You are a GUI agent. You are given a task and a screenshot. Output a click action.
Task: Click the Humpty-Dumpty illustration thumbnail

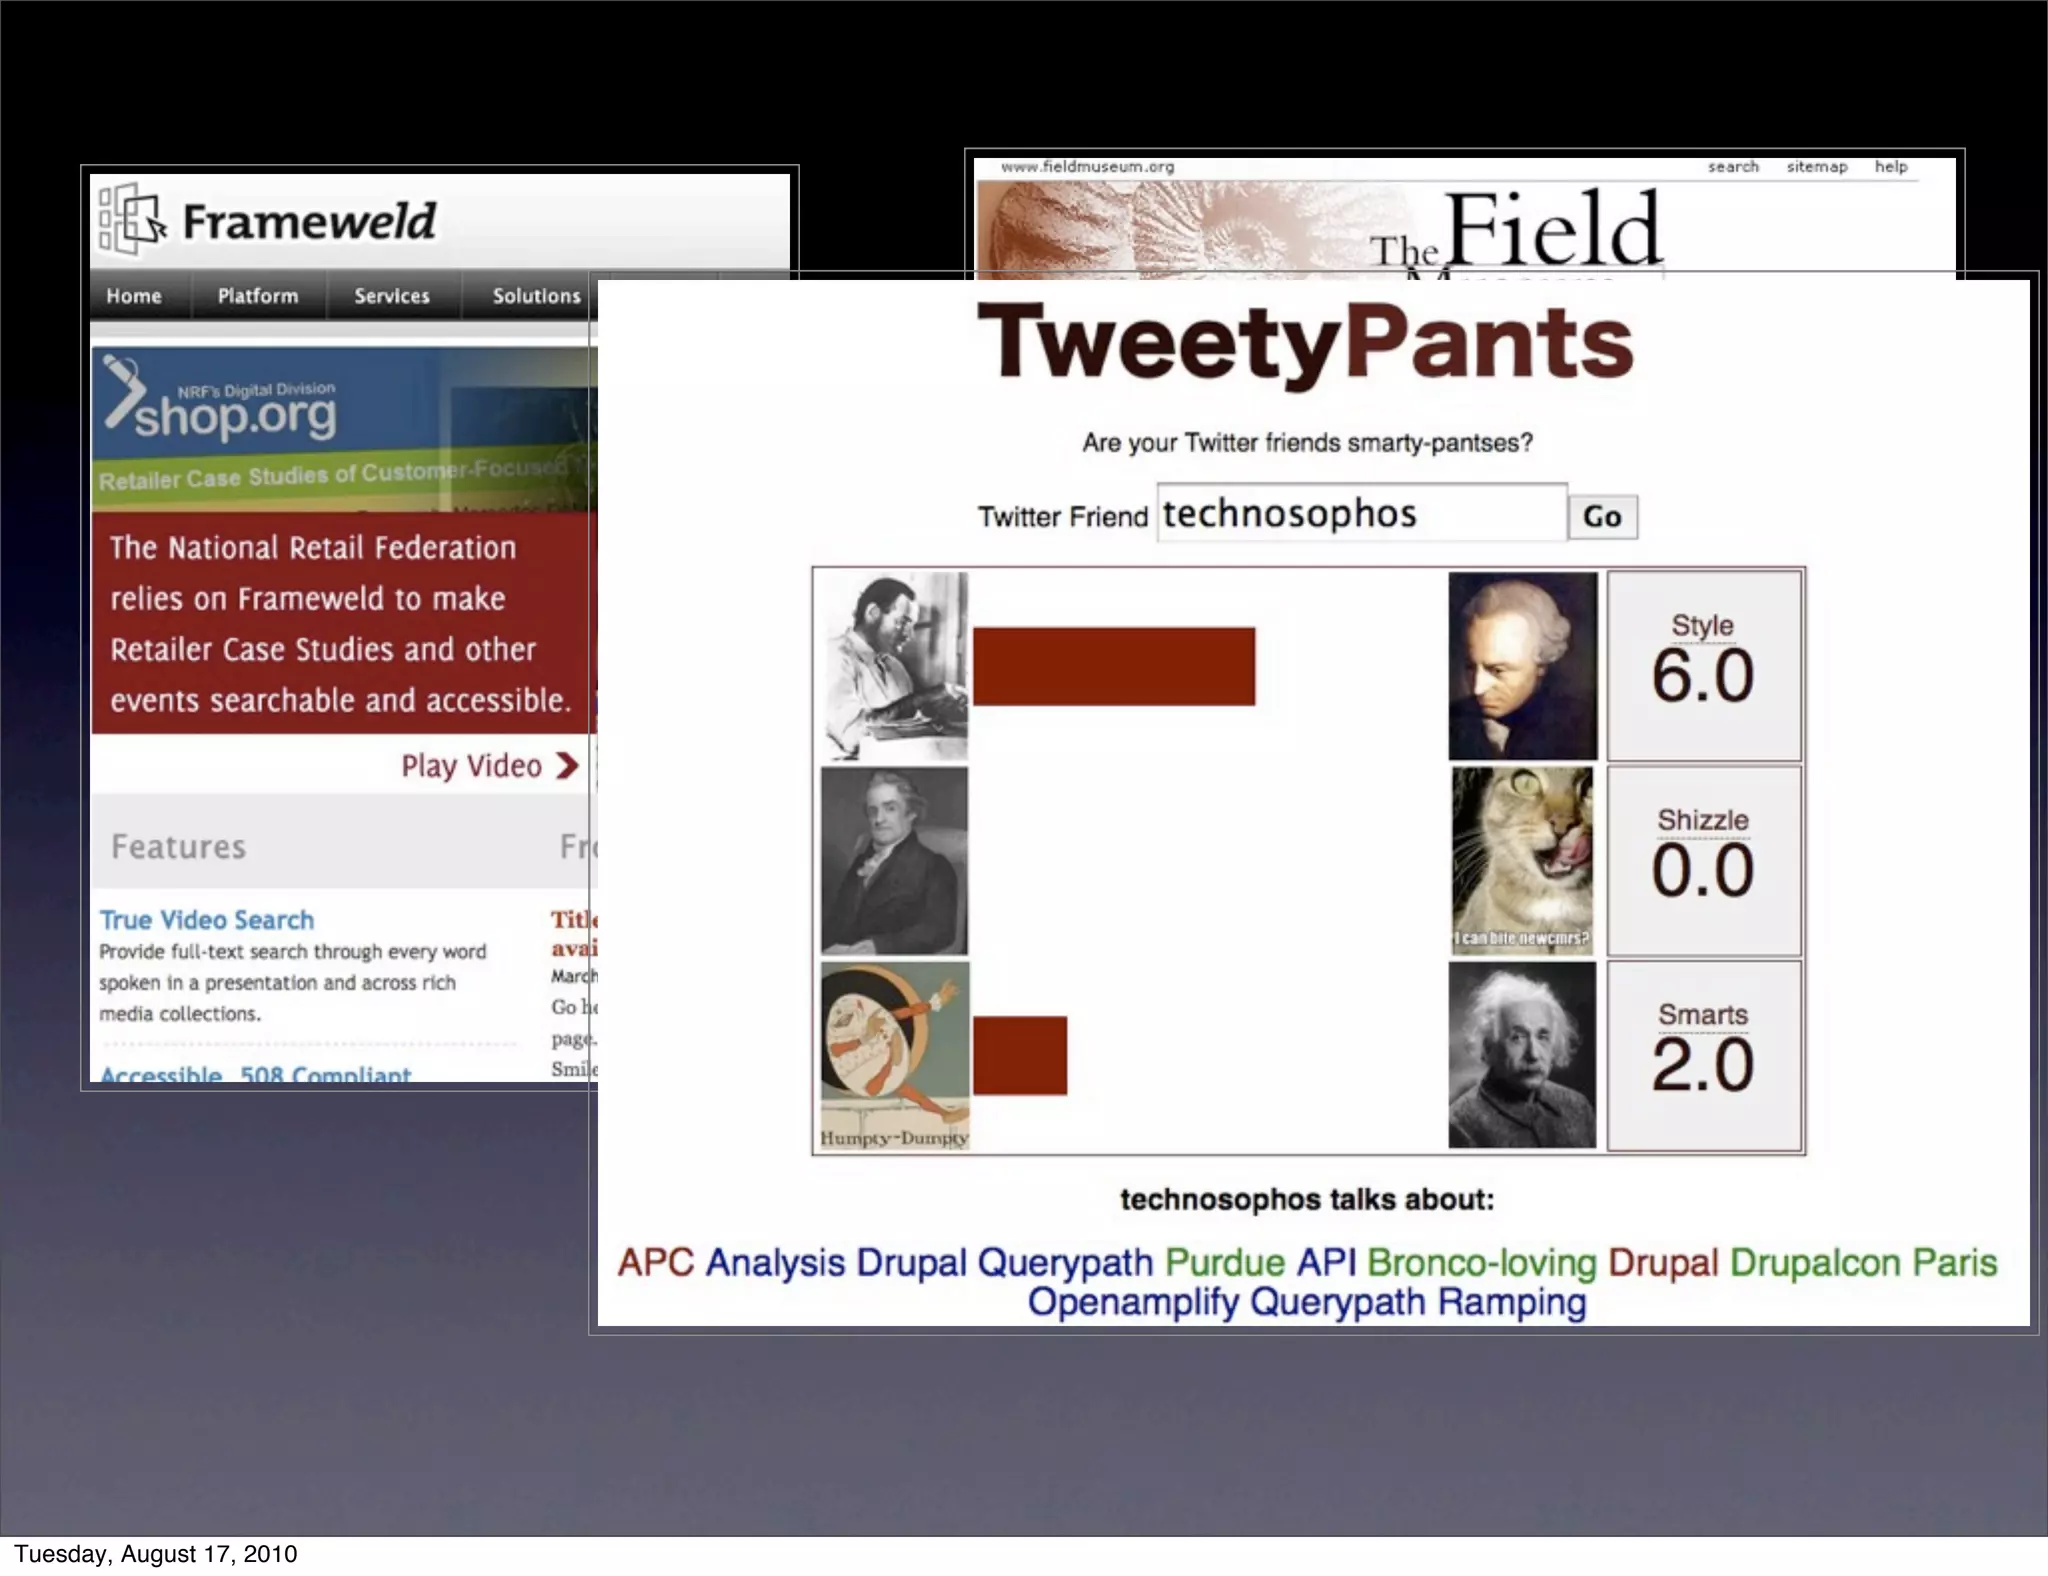894,1055
